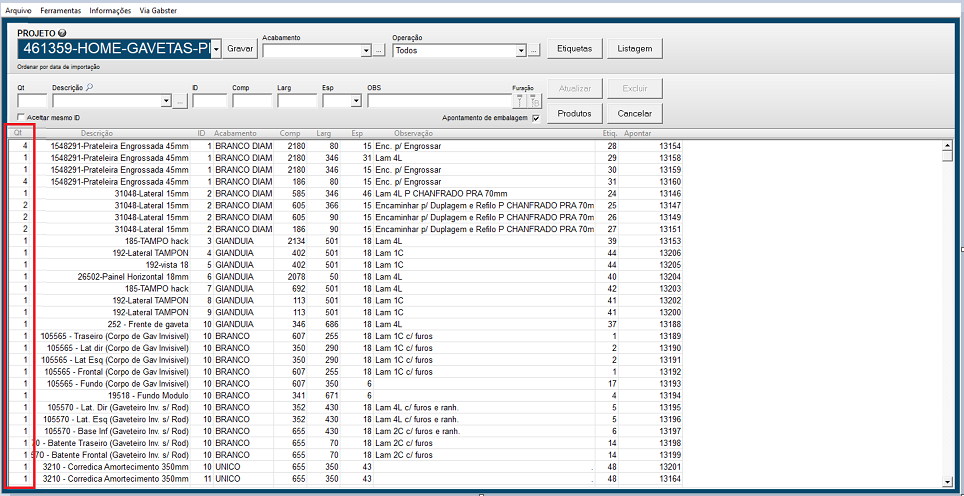This screenshot has height=496, width=964.
Task: Select row 252 - Frente de gaveta
Action: coord(344,324)
